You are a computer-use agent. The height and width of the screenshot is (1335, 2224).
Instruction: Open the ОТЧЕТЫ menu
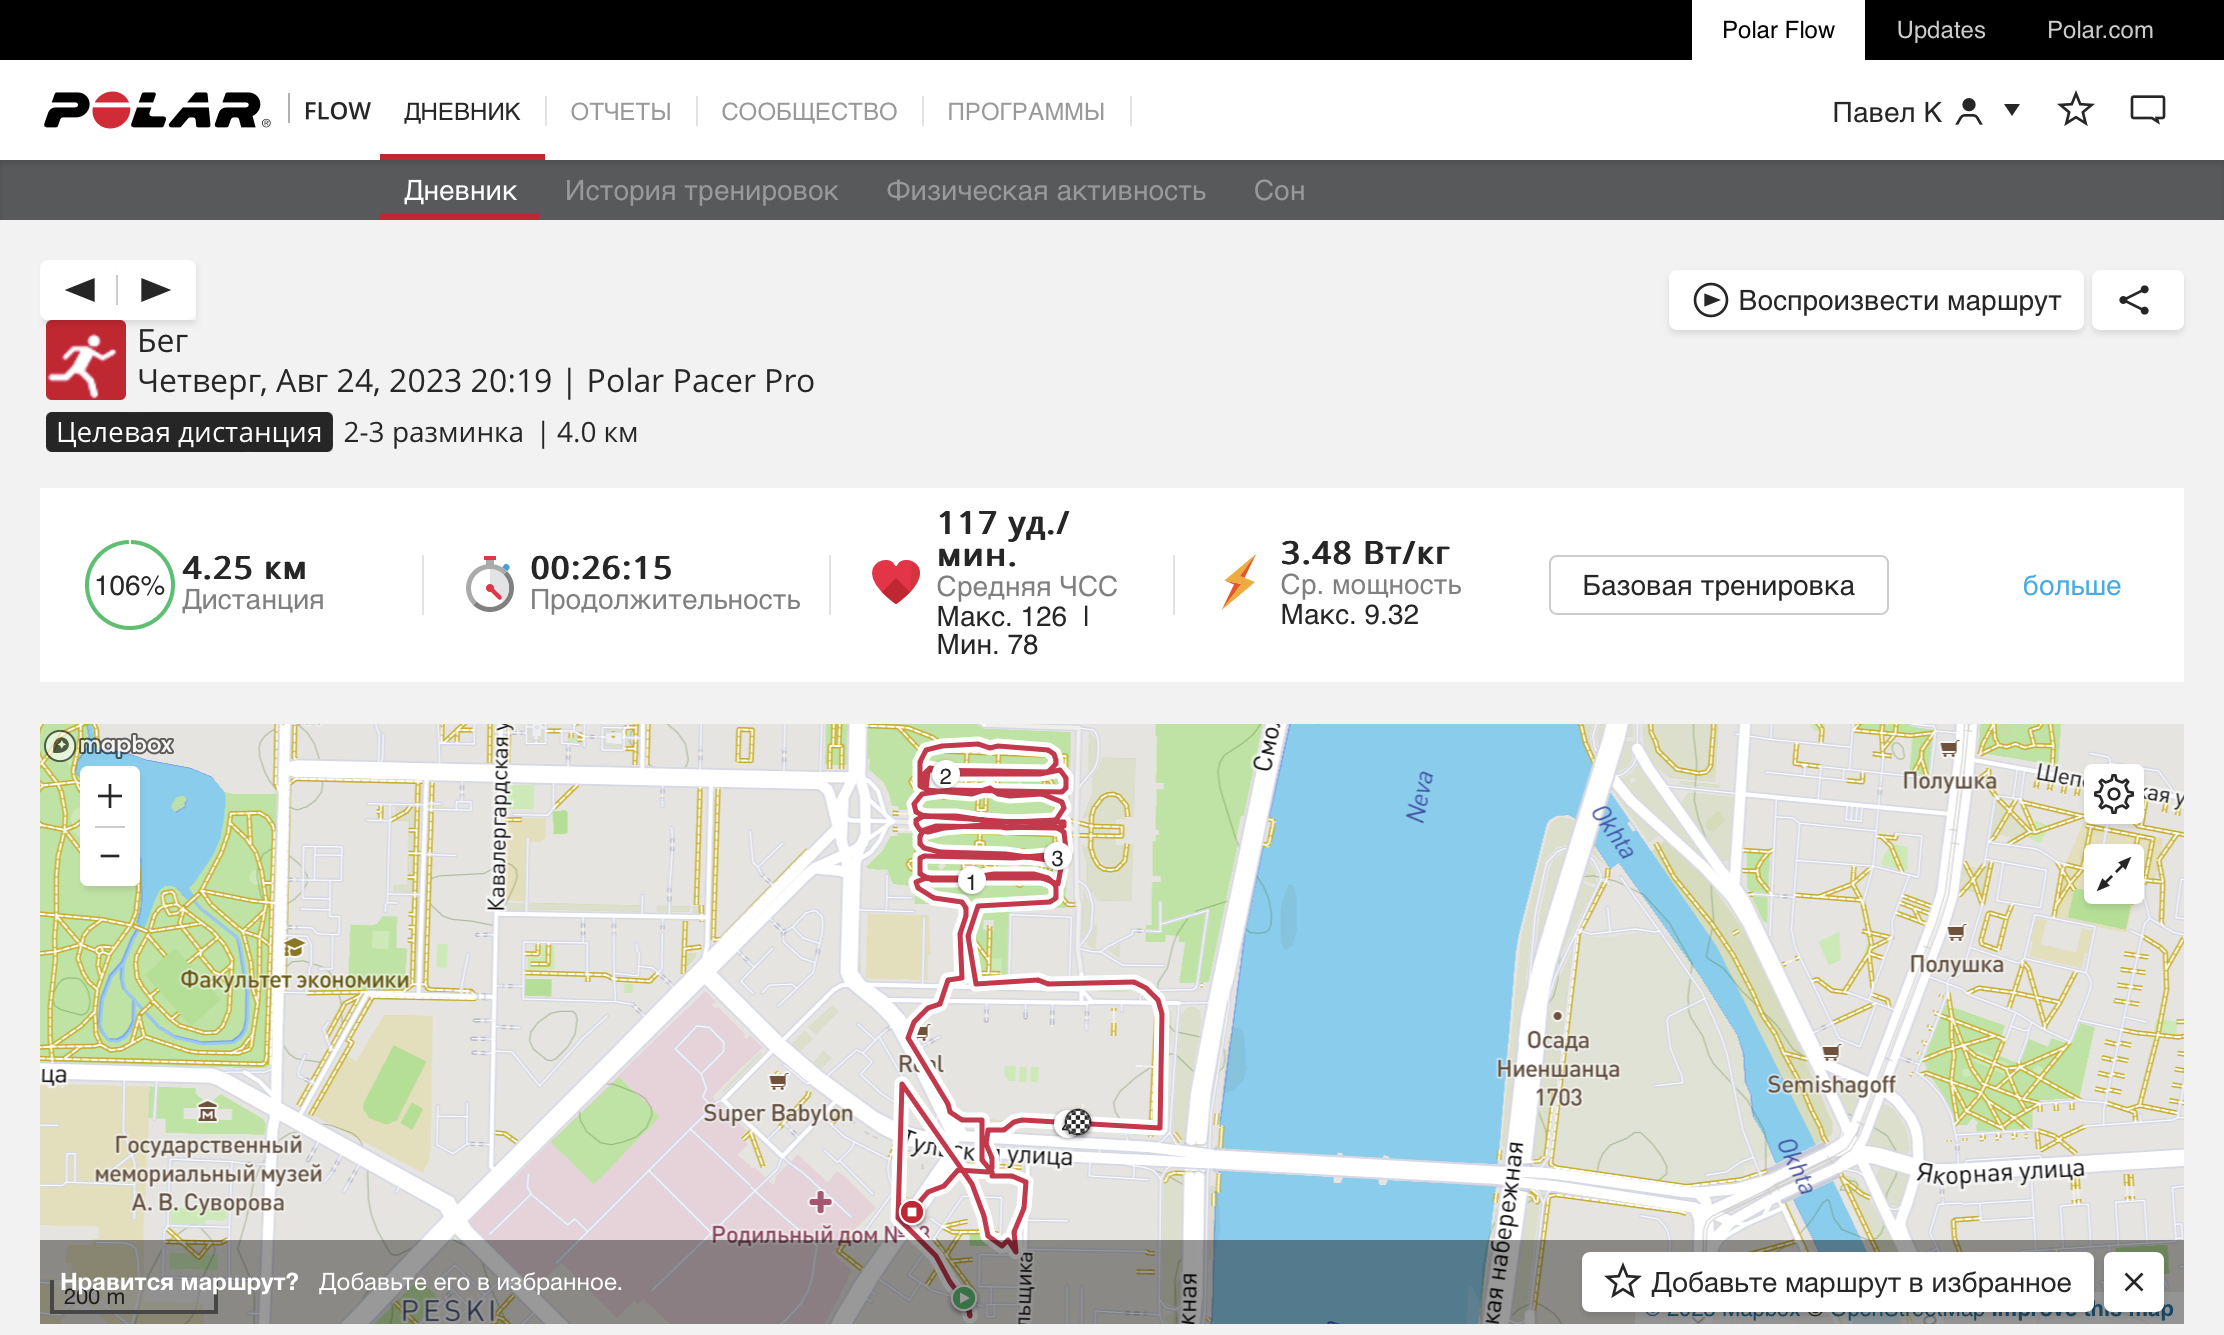coord(621,111)
